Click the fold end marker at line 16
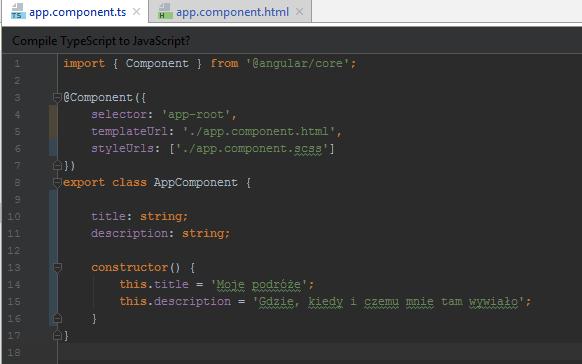 (57, 318)
